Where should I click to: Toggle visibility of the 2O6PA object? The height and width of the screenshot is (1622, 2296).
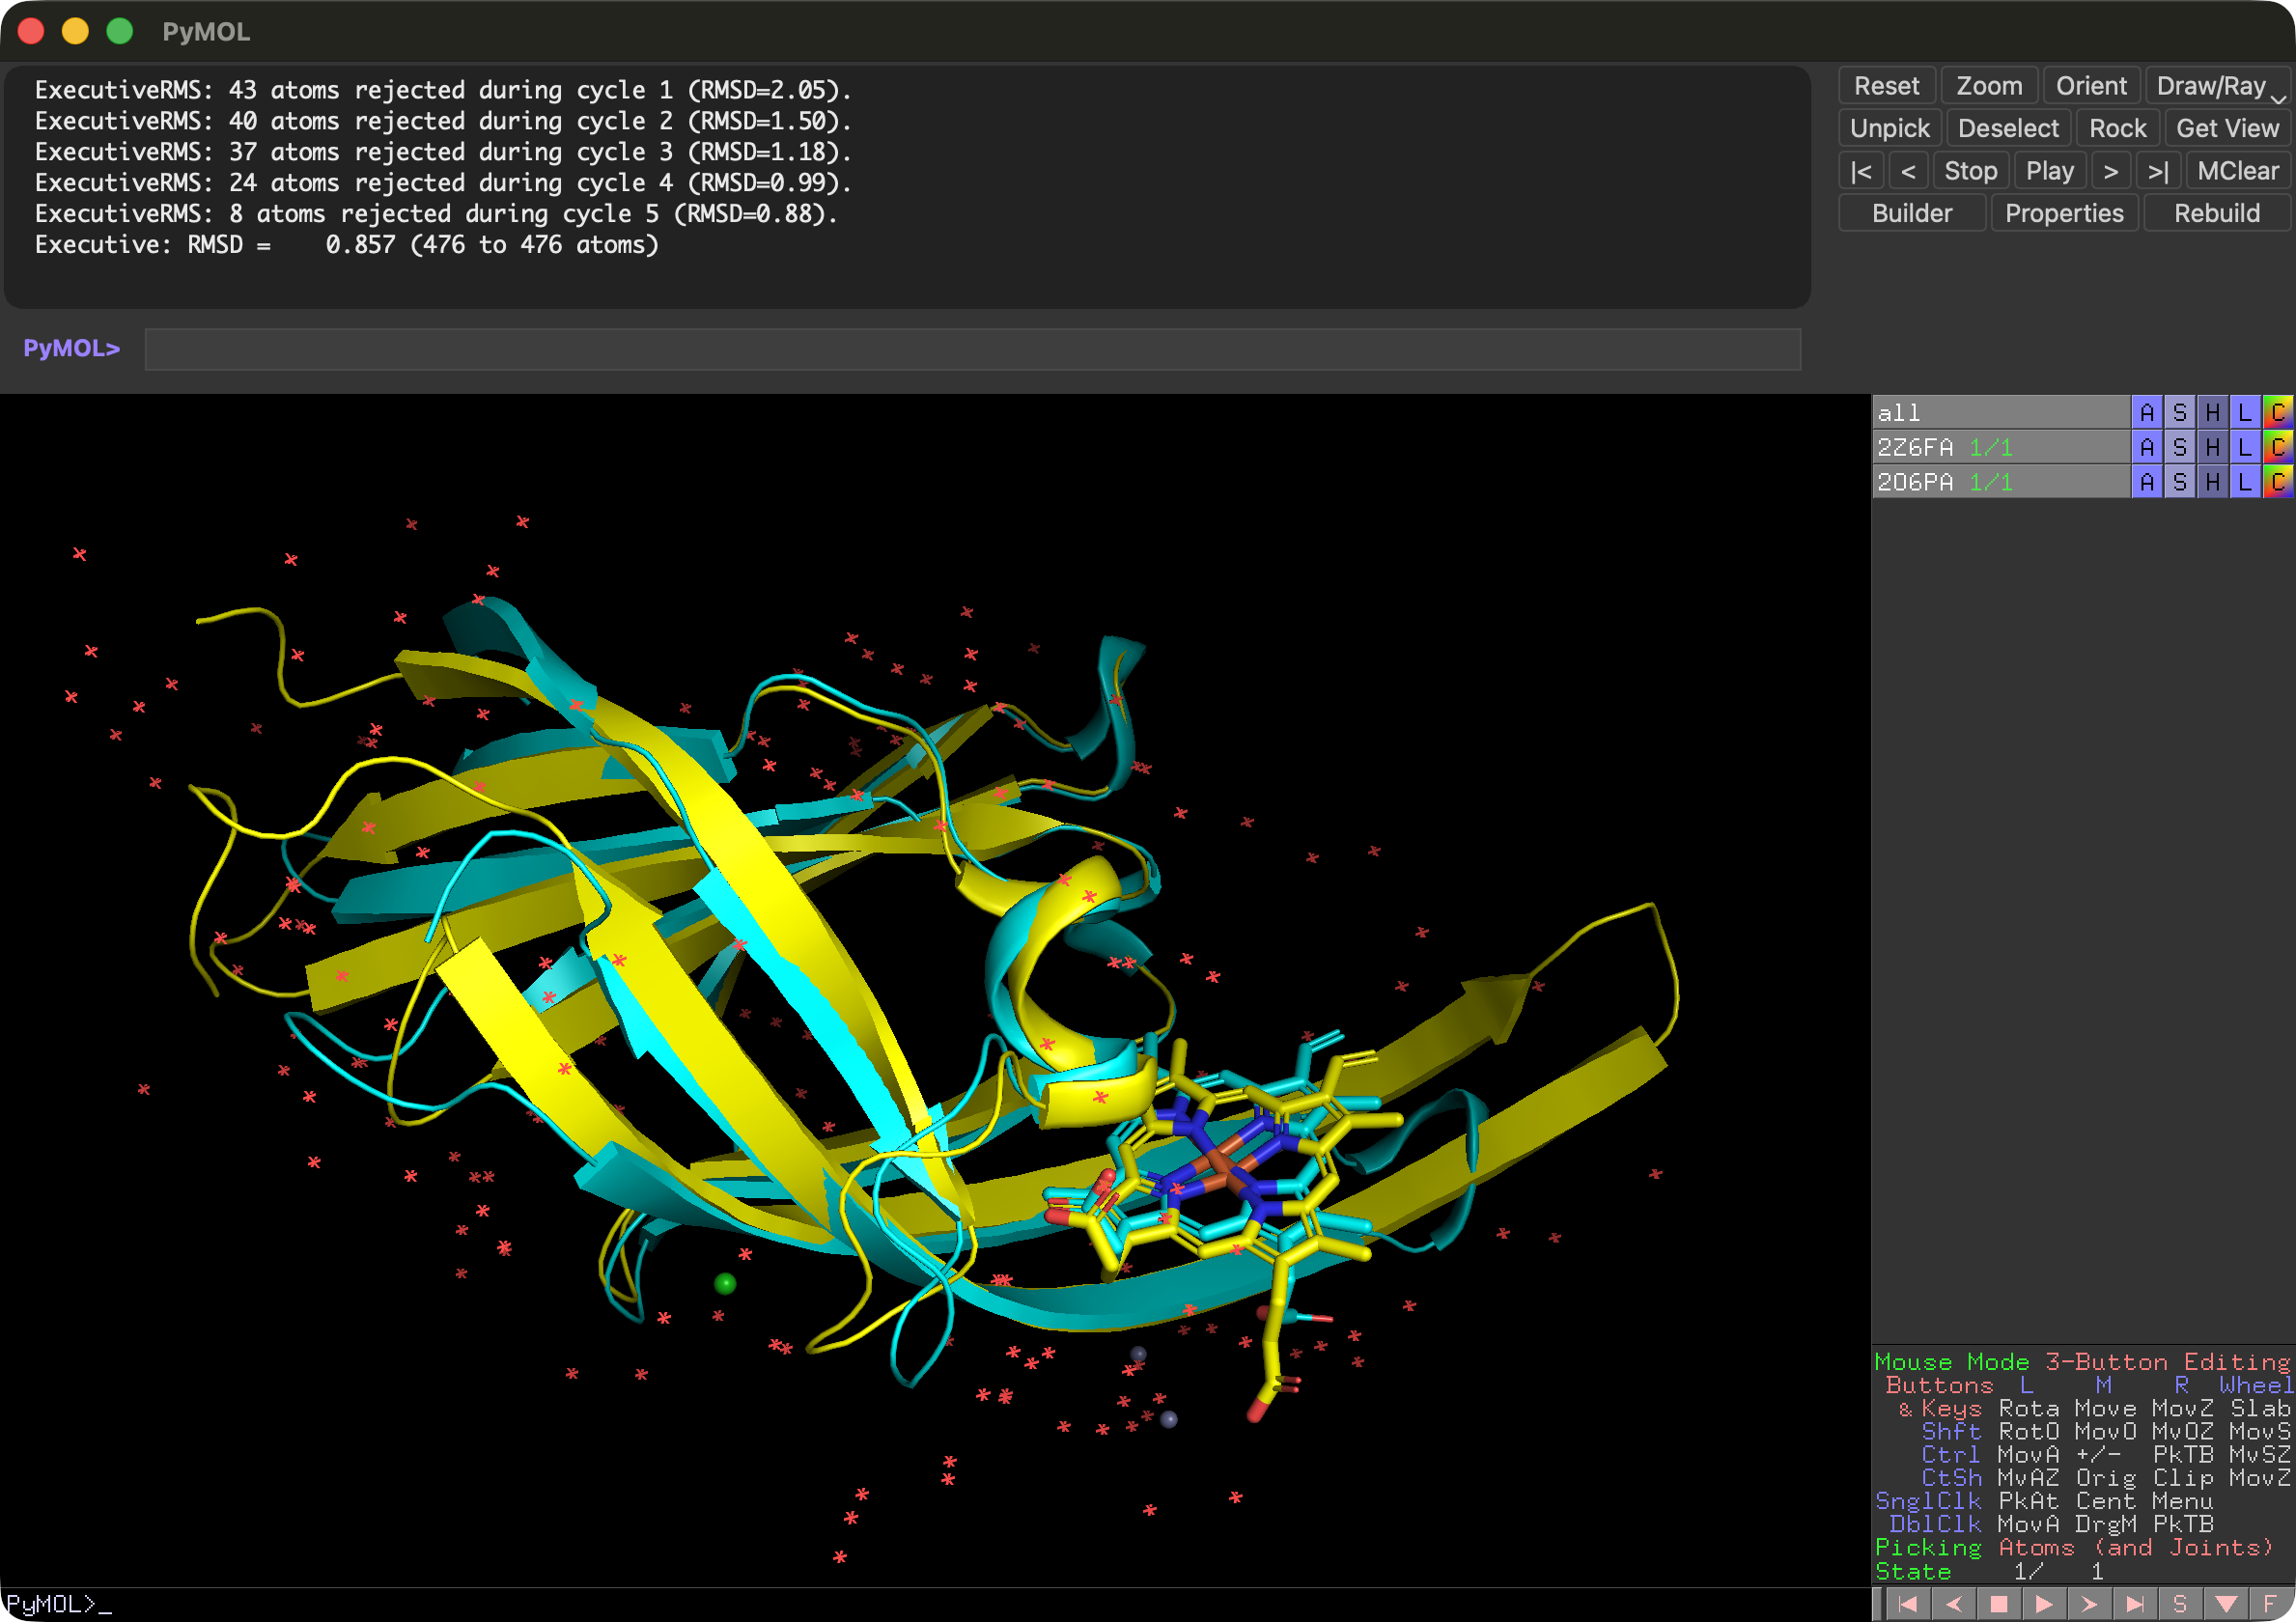click(x=1915, y=482)
